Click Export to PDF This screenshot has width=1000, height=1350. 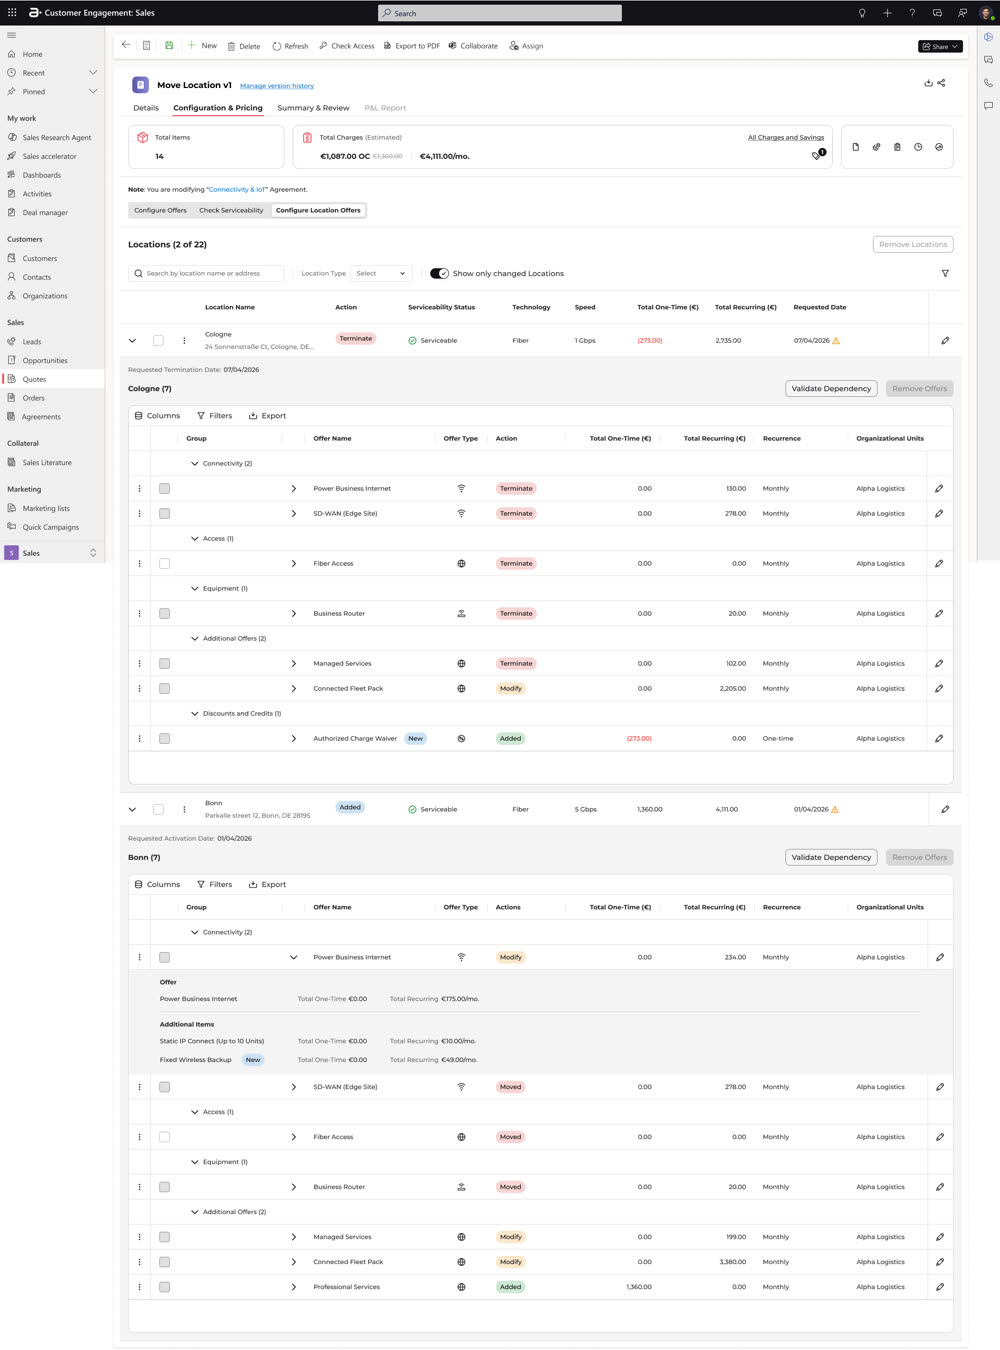(412, 46)
